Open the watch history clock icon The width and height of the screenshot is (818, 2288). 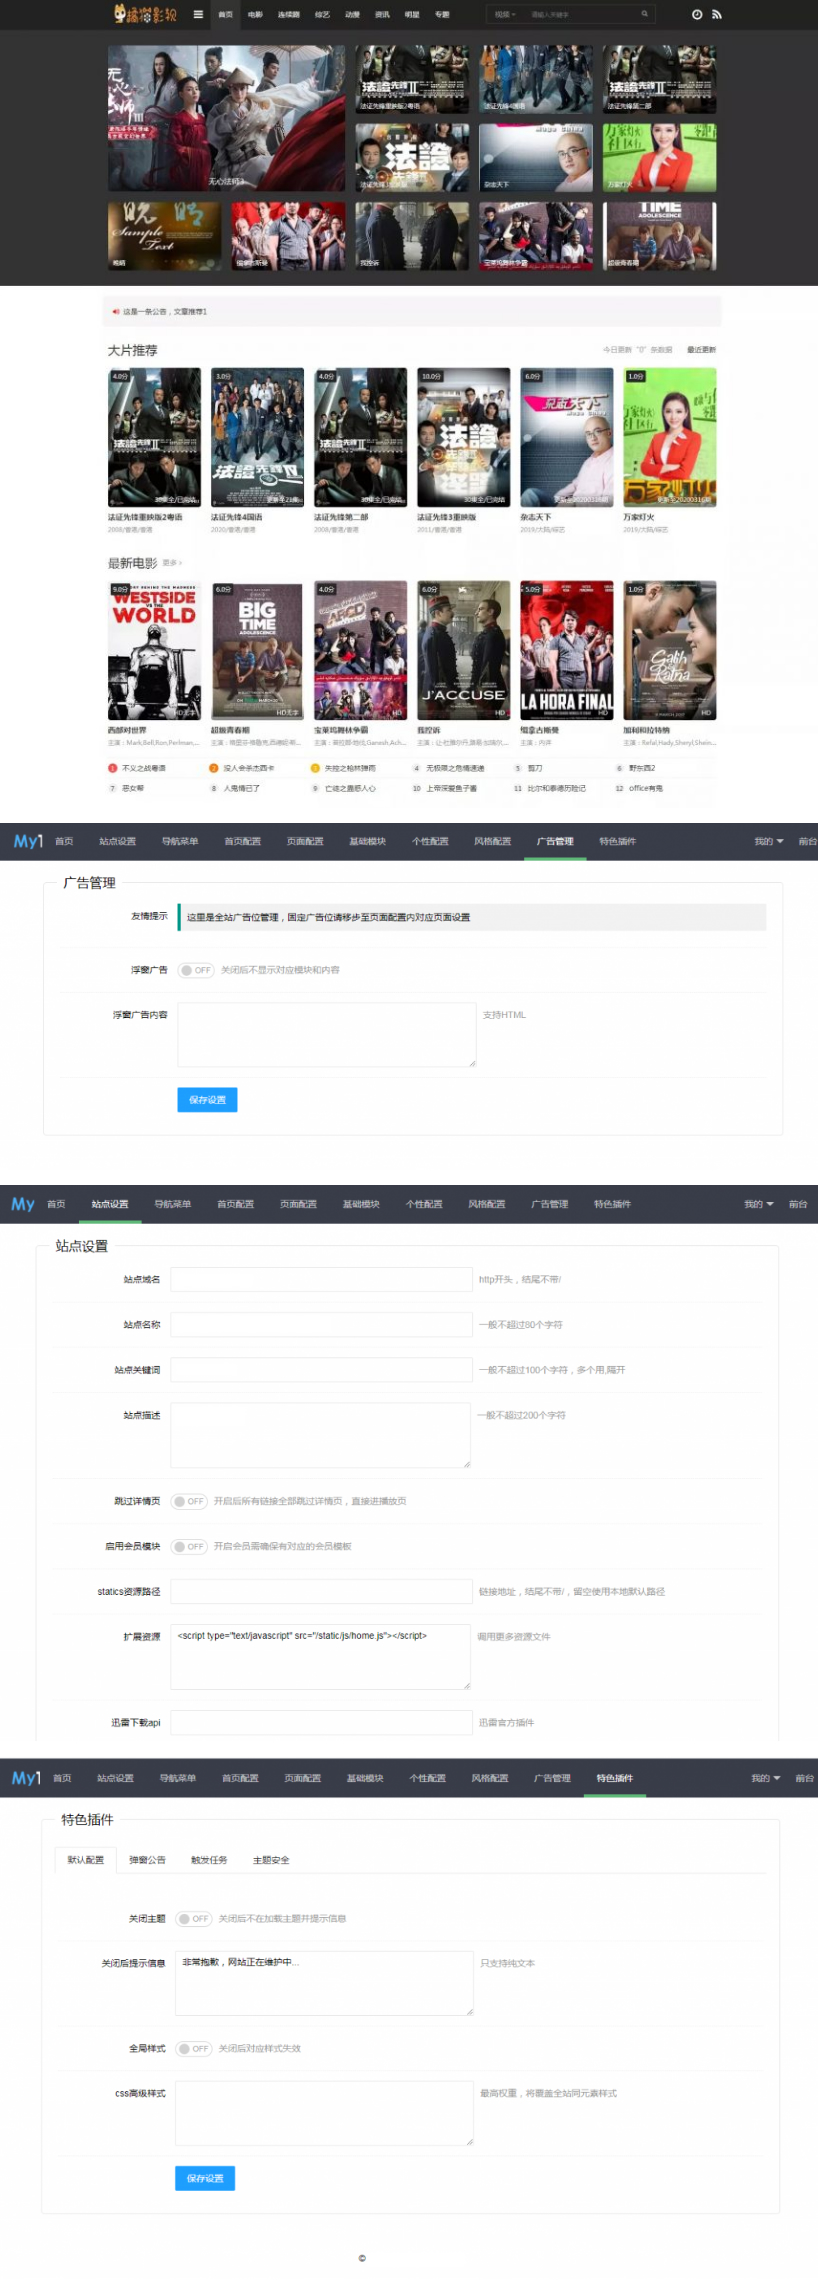click(697, 14)
